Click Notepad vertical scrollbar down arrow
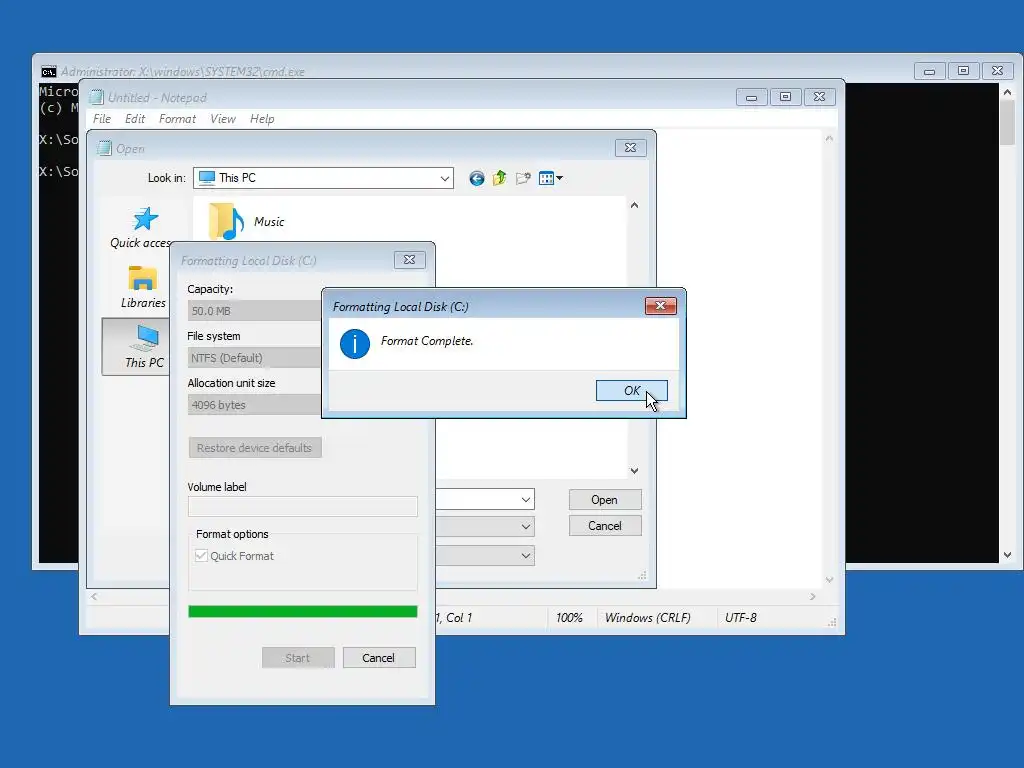 [x=829, y=580]
